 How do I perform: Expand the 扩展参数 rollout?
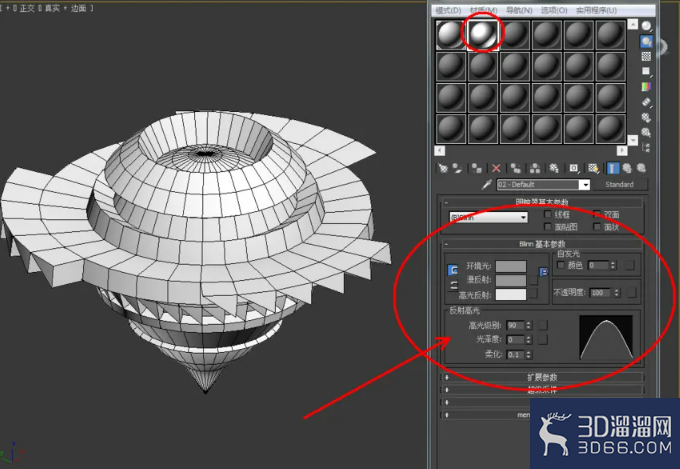[543, 377]
